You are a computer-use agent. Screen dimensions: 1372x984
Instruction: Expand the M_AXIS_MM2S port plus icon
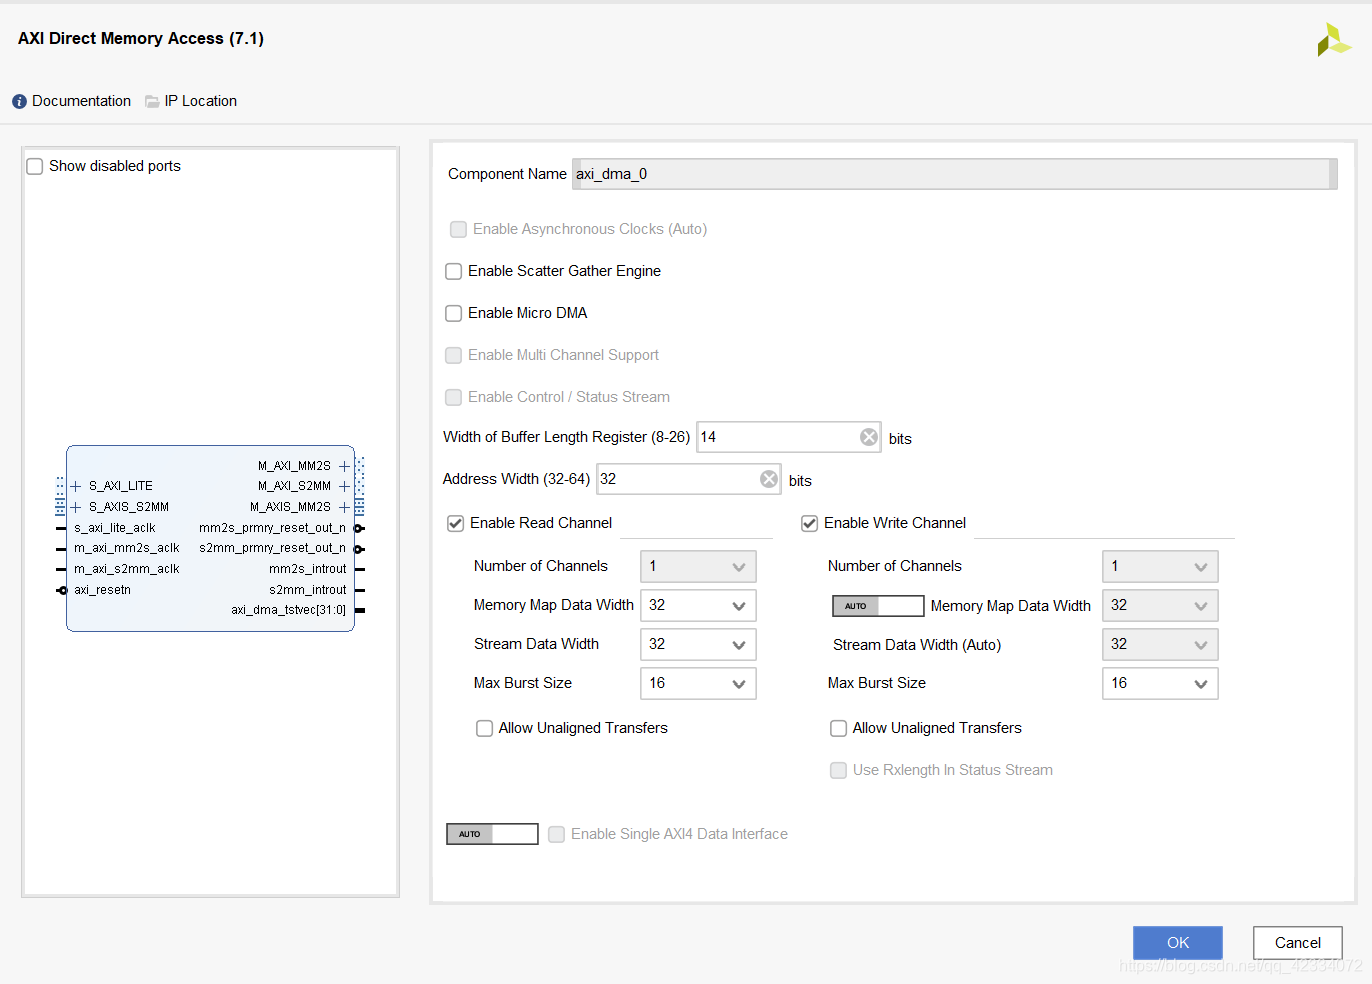(x=344, y=507)
